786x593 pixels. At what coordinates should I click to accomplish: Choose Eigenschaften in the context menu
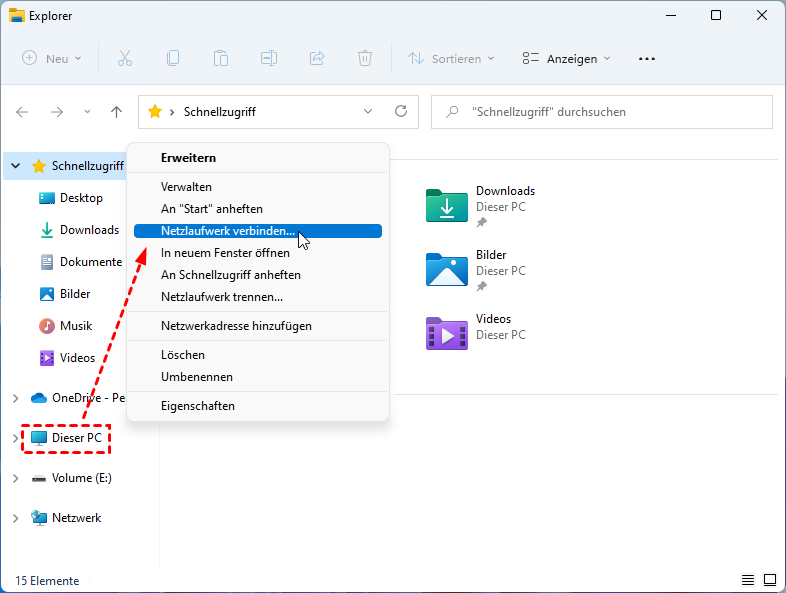(x=198, y=406)
